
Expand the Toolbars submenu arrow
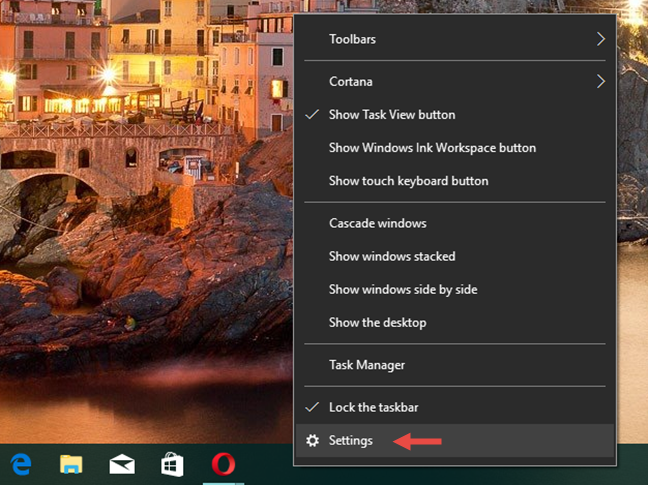[x=601, y=40]
